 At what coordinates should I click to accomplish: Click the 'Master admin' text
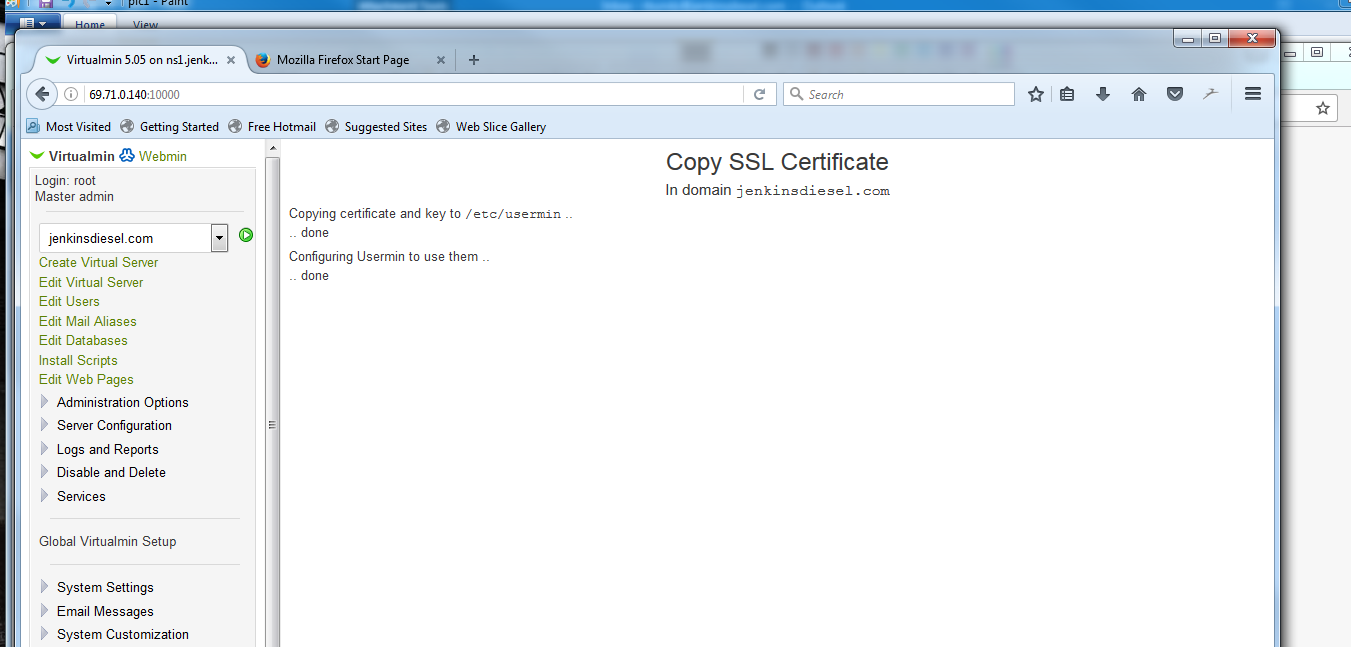pyautogui.click(x=75, y=197)
